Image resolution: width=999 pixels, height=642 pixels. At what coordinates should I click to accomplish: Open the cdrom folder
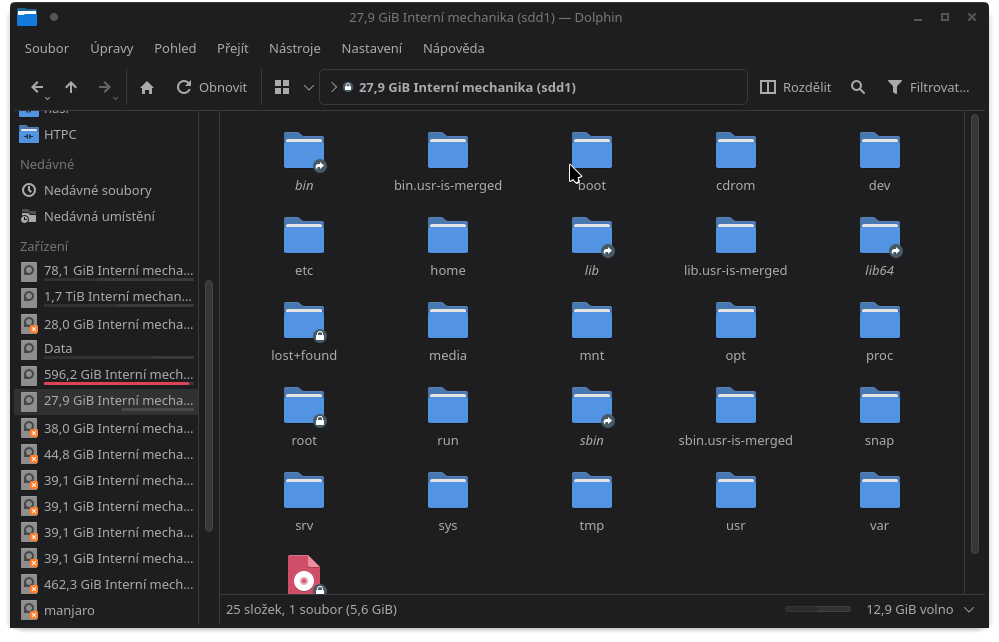tap(735, 160)
